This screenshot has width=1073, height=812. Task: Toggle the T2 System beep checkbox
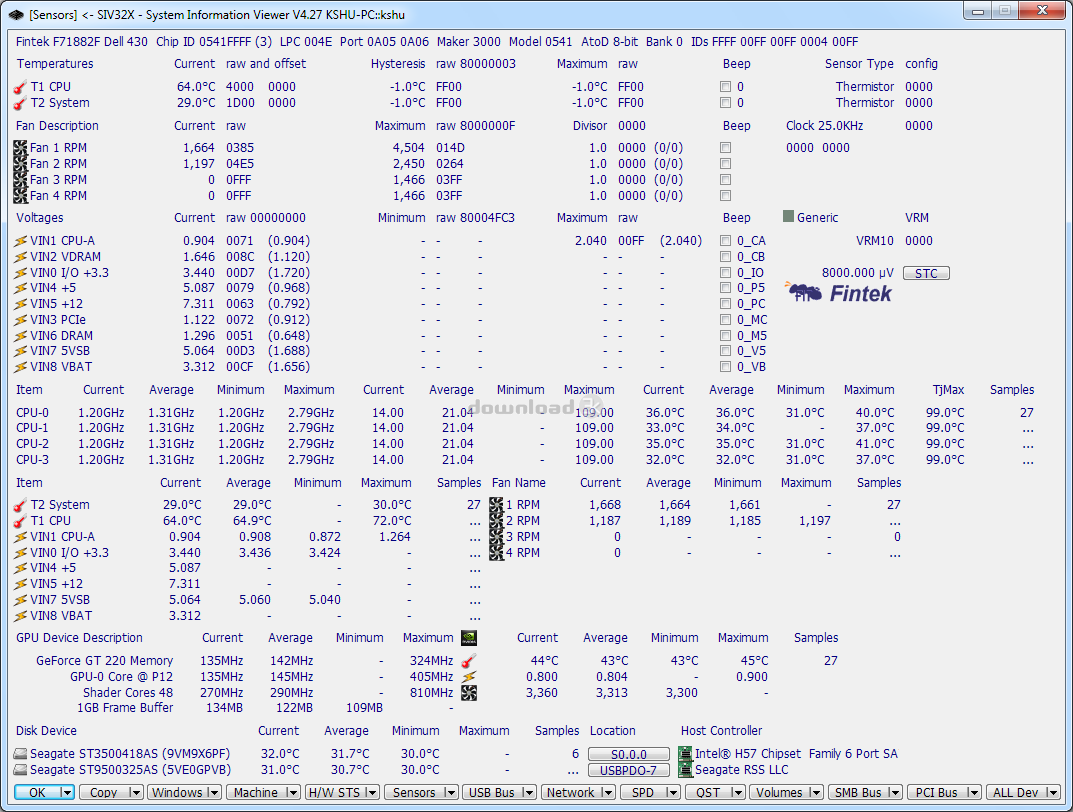(x=725, y=103)
